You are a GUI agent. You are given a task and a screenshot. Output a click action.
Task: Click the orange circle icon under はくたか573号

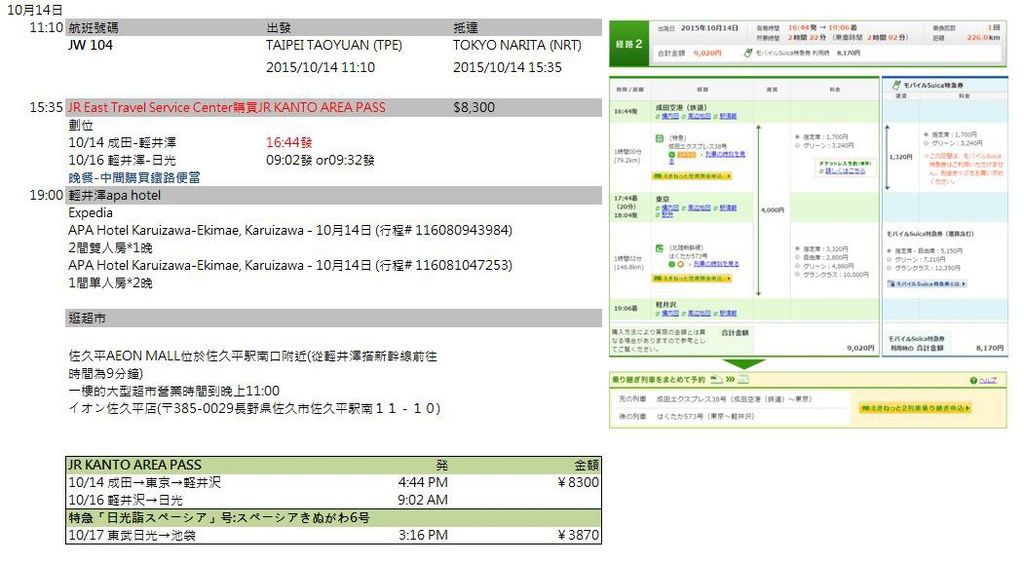click(680, 264)
